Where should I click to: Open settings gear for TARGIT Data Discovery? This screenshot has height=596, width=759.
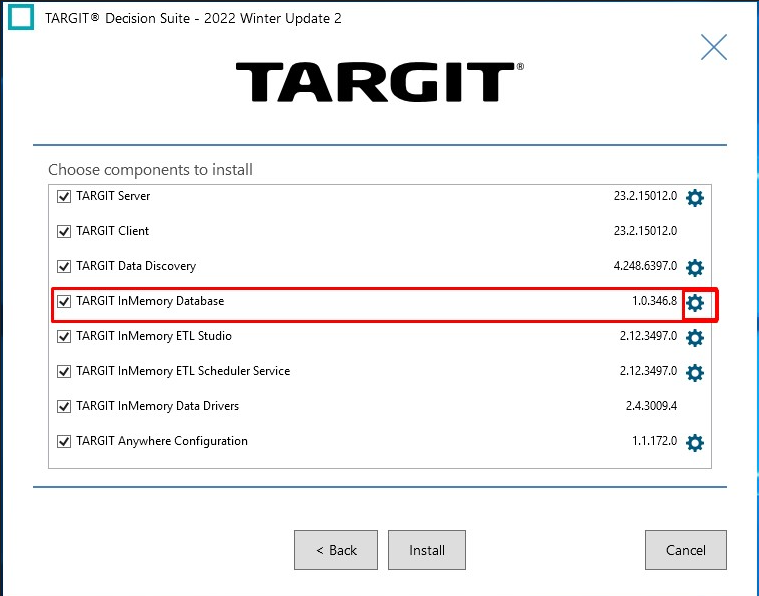click(695, 267)
